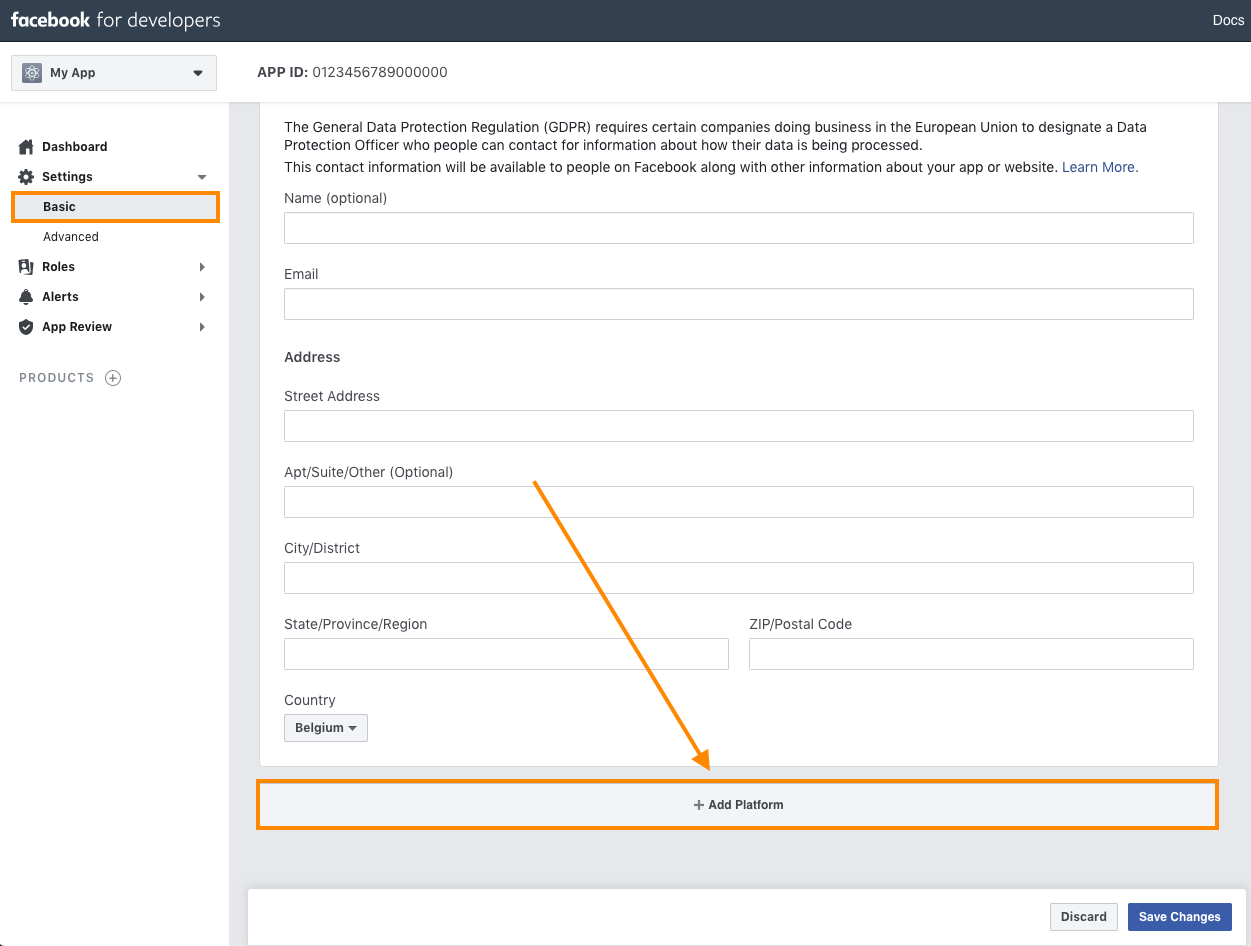
Task: Click the Add Platform button
Action: tap(738, 805)
